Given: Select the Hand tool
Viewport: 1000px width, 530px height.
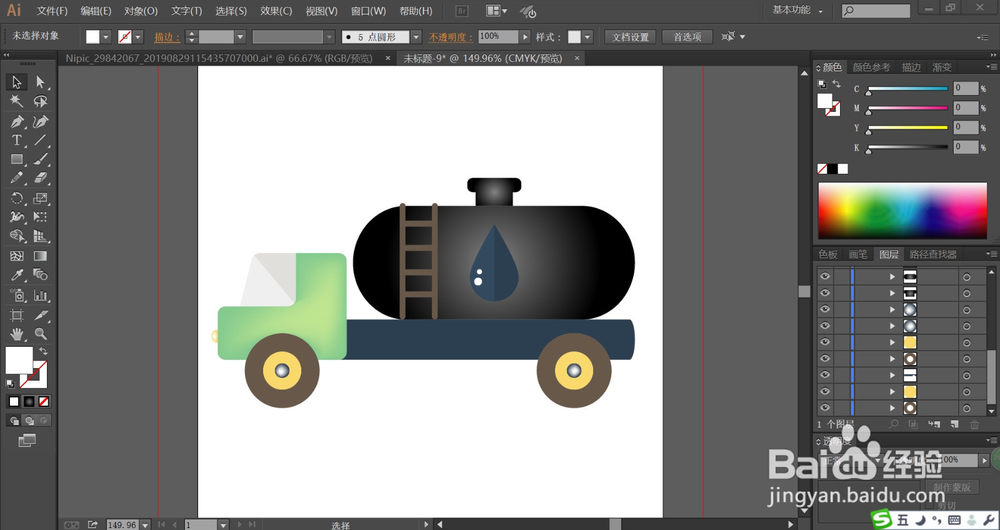Looking at the screenshot, I should pos(17,334).
